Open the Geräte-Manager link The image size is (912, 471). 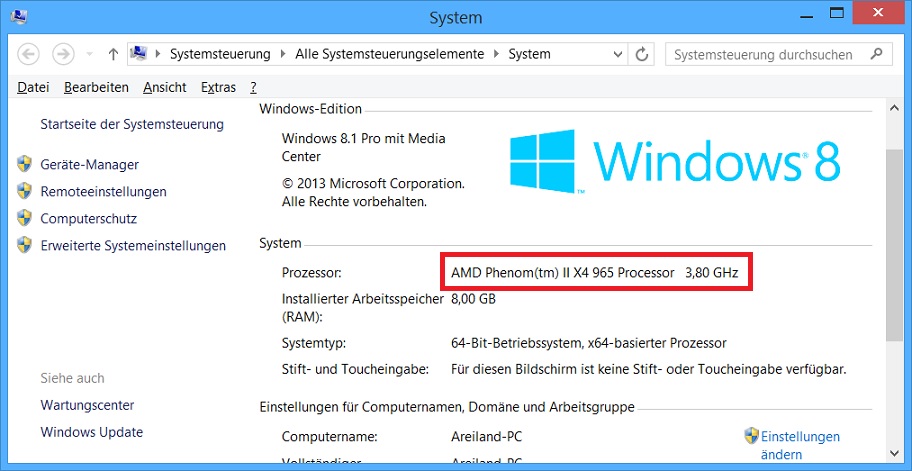(x=90, y=165)
